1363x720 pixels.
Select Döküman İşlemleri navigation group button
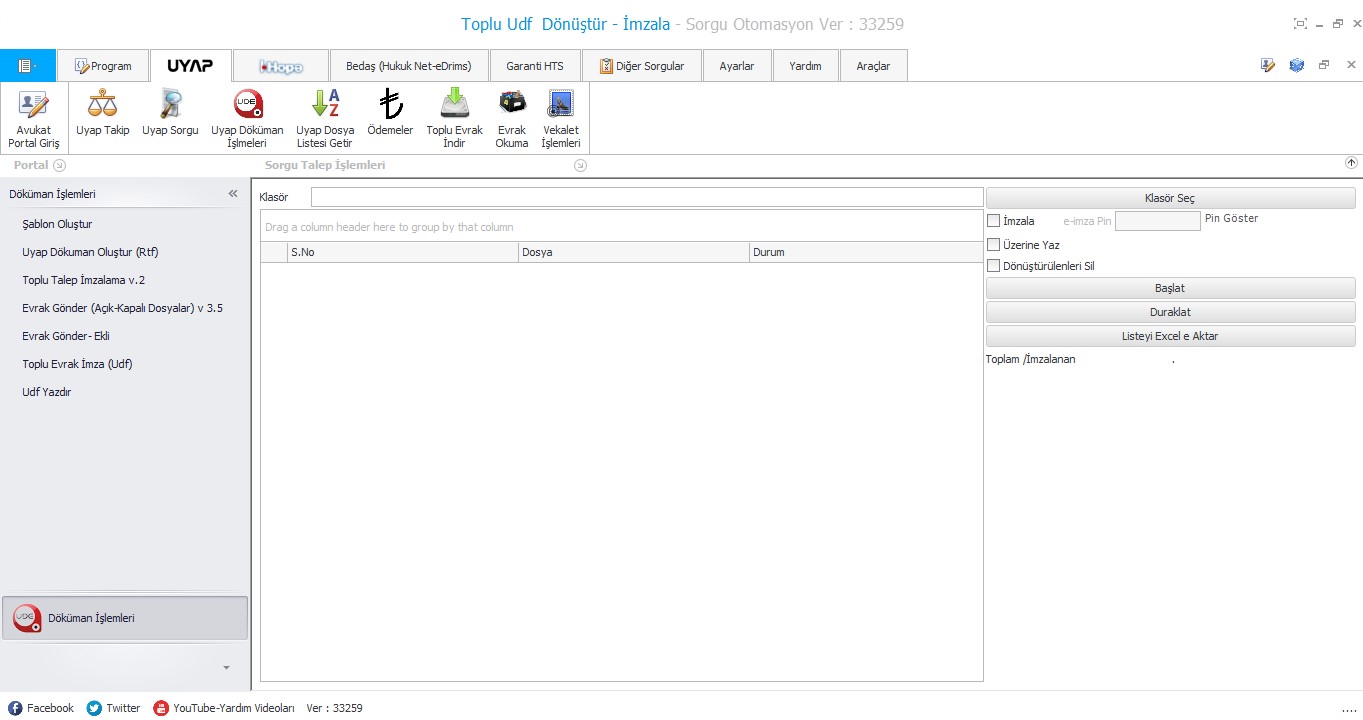click(125, 618)
